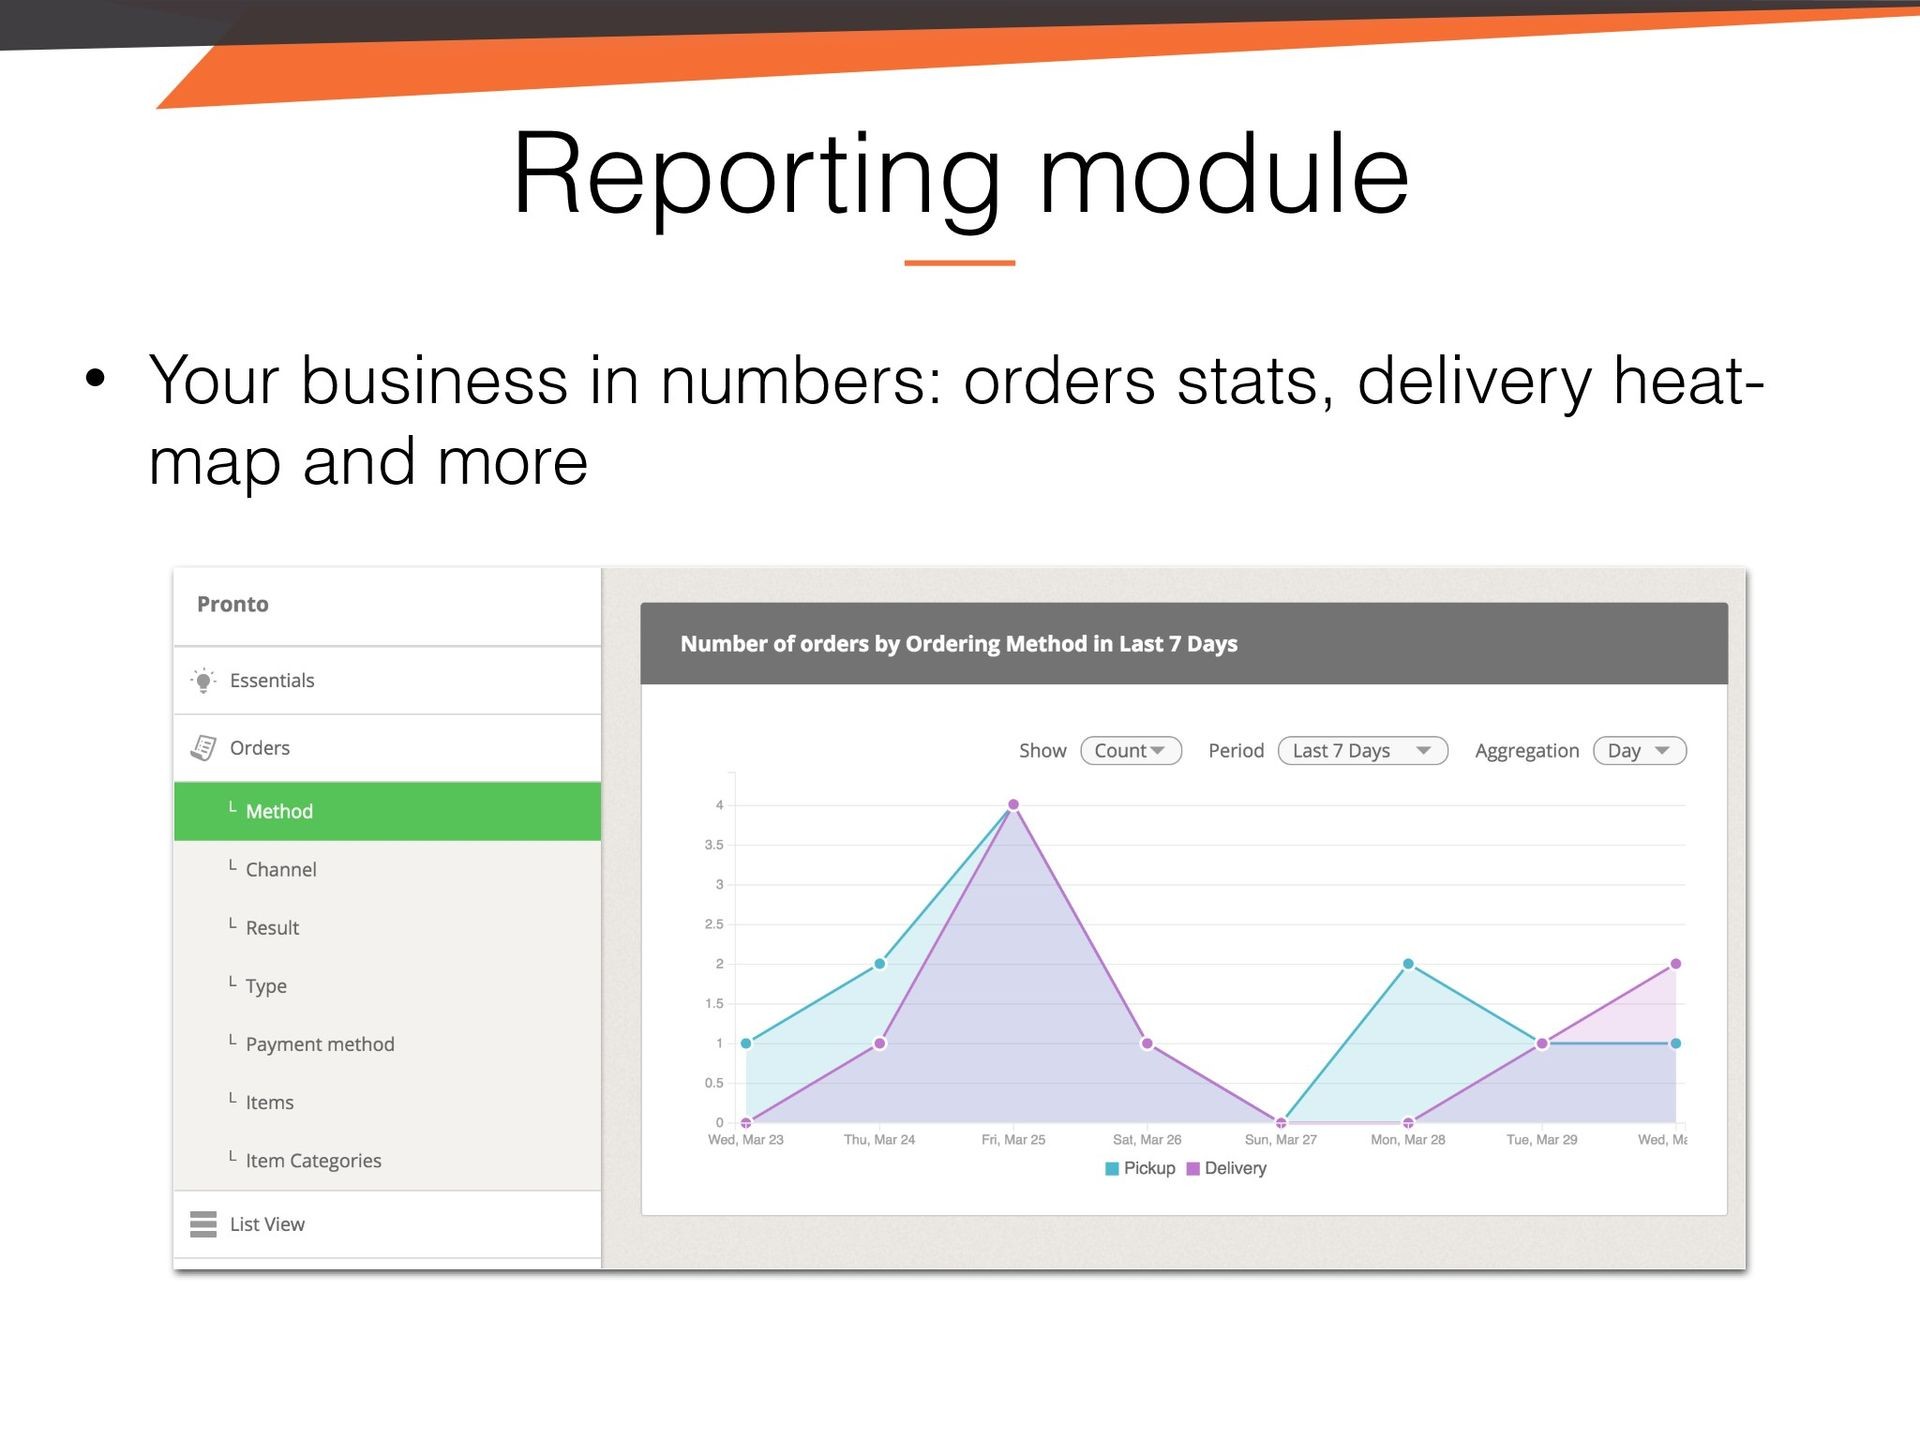The height and width of the screenshot is (1440, 1920).
Task: Show the Item Categories report
Action: [x=313, y=1160]
